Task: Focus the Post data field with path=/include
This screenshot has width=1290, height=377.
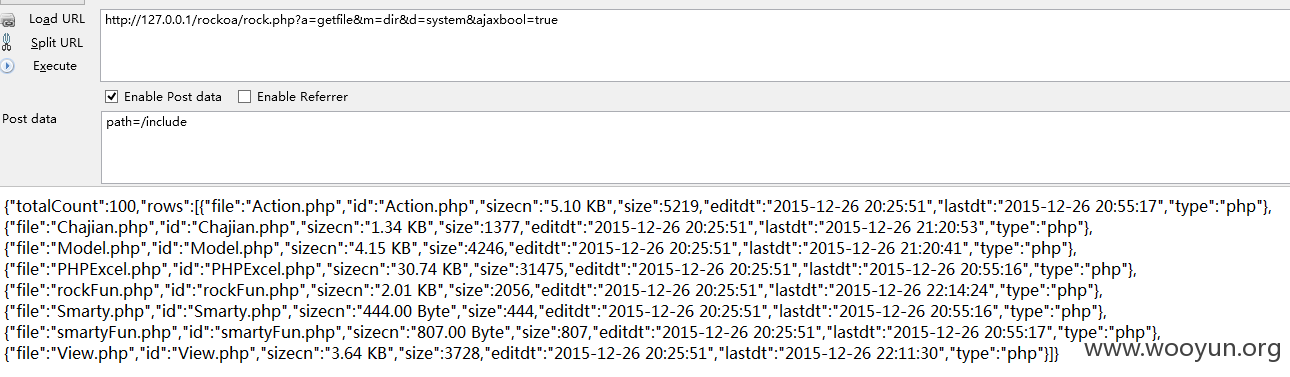Action: pos(695,147)
